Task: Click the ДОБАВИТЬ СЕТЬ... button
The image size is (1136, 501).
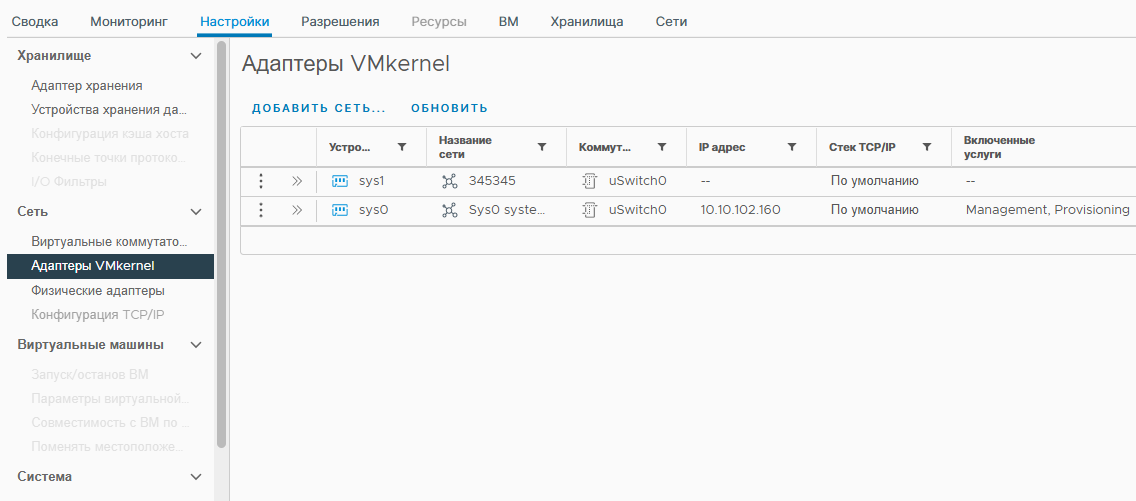Action: [319, 109]
